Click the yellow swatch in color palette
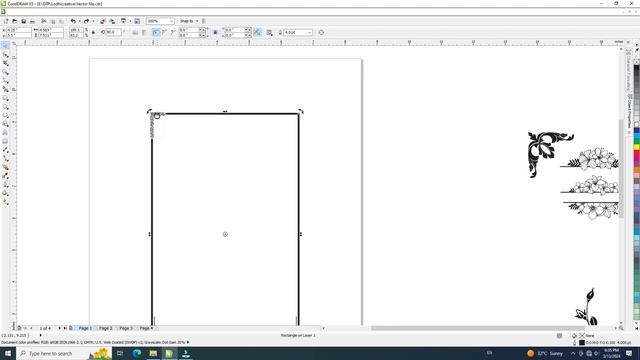Screen dimensions: 640x360 (x=637, y=147)
